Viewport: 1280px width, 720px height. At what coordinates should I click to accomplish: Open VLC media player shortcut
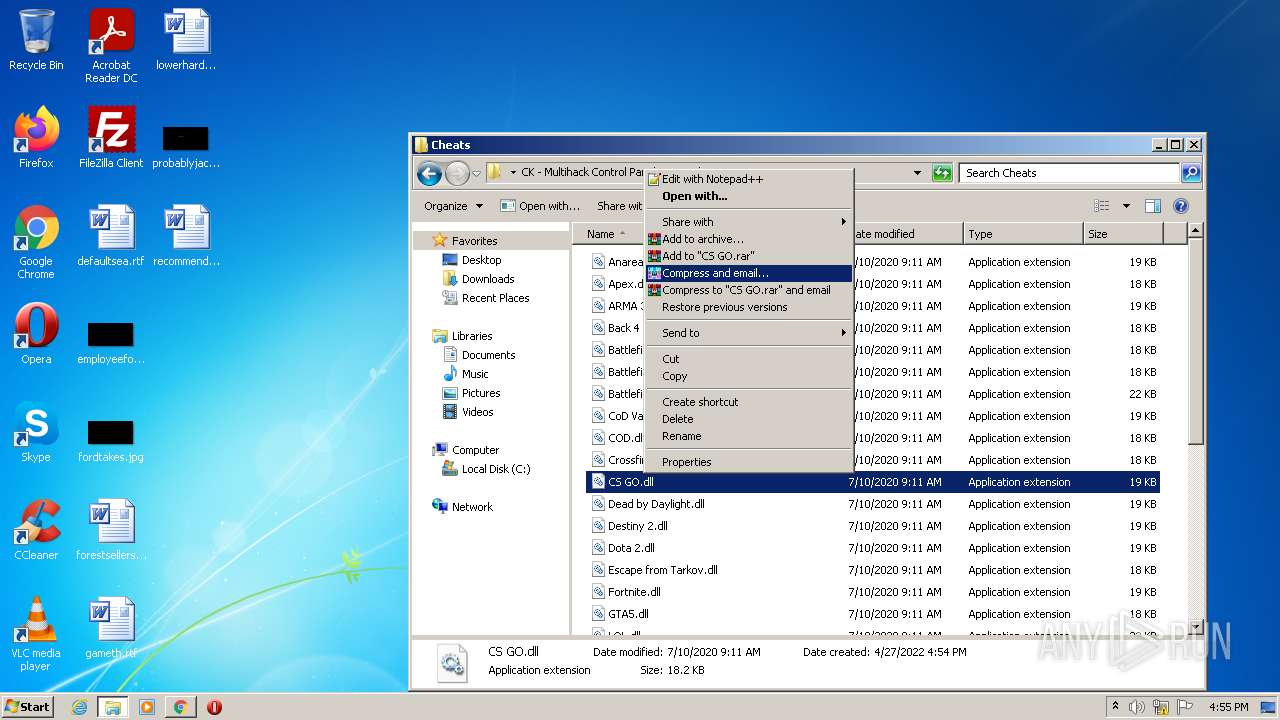(x=36, y=634)
